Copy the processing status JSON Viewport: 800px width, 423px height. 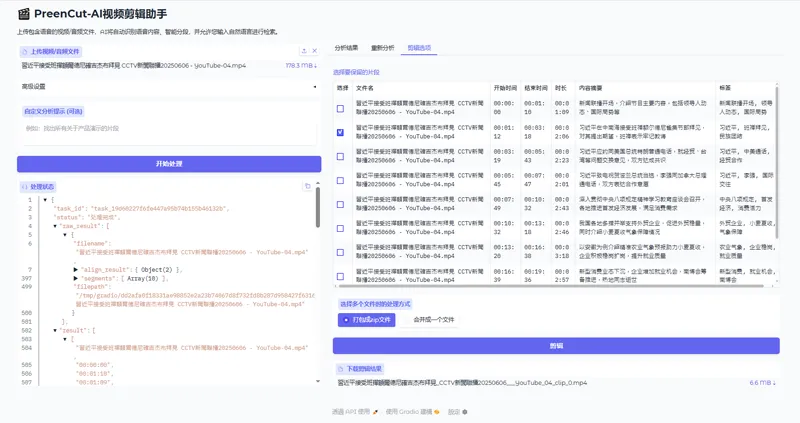[308, 186]
